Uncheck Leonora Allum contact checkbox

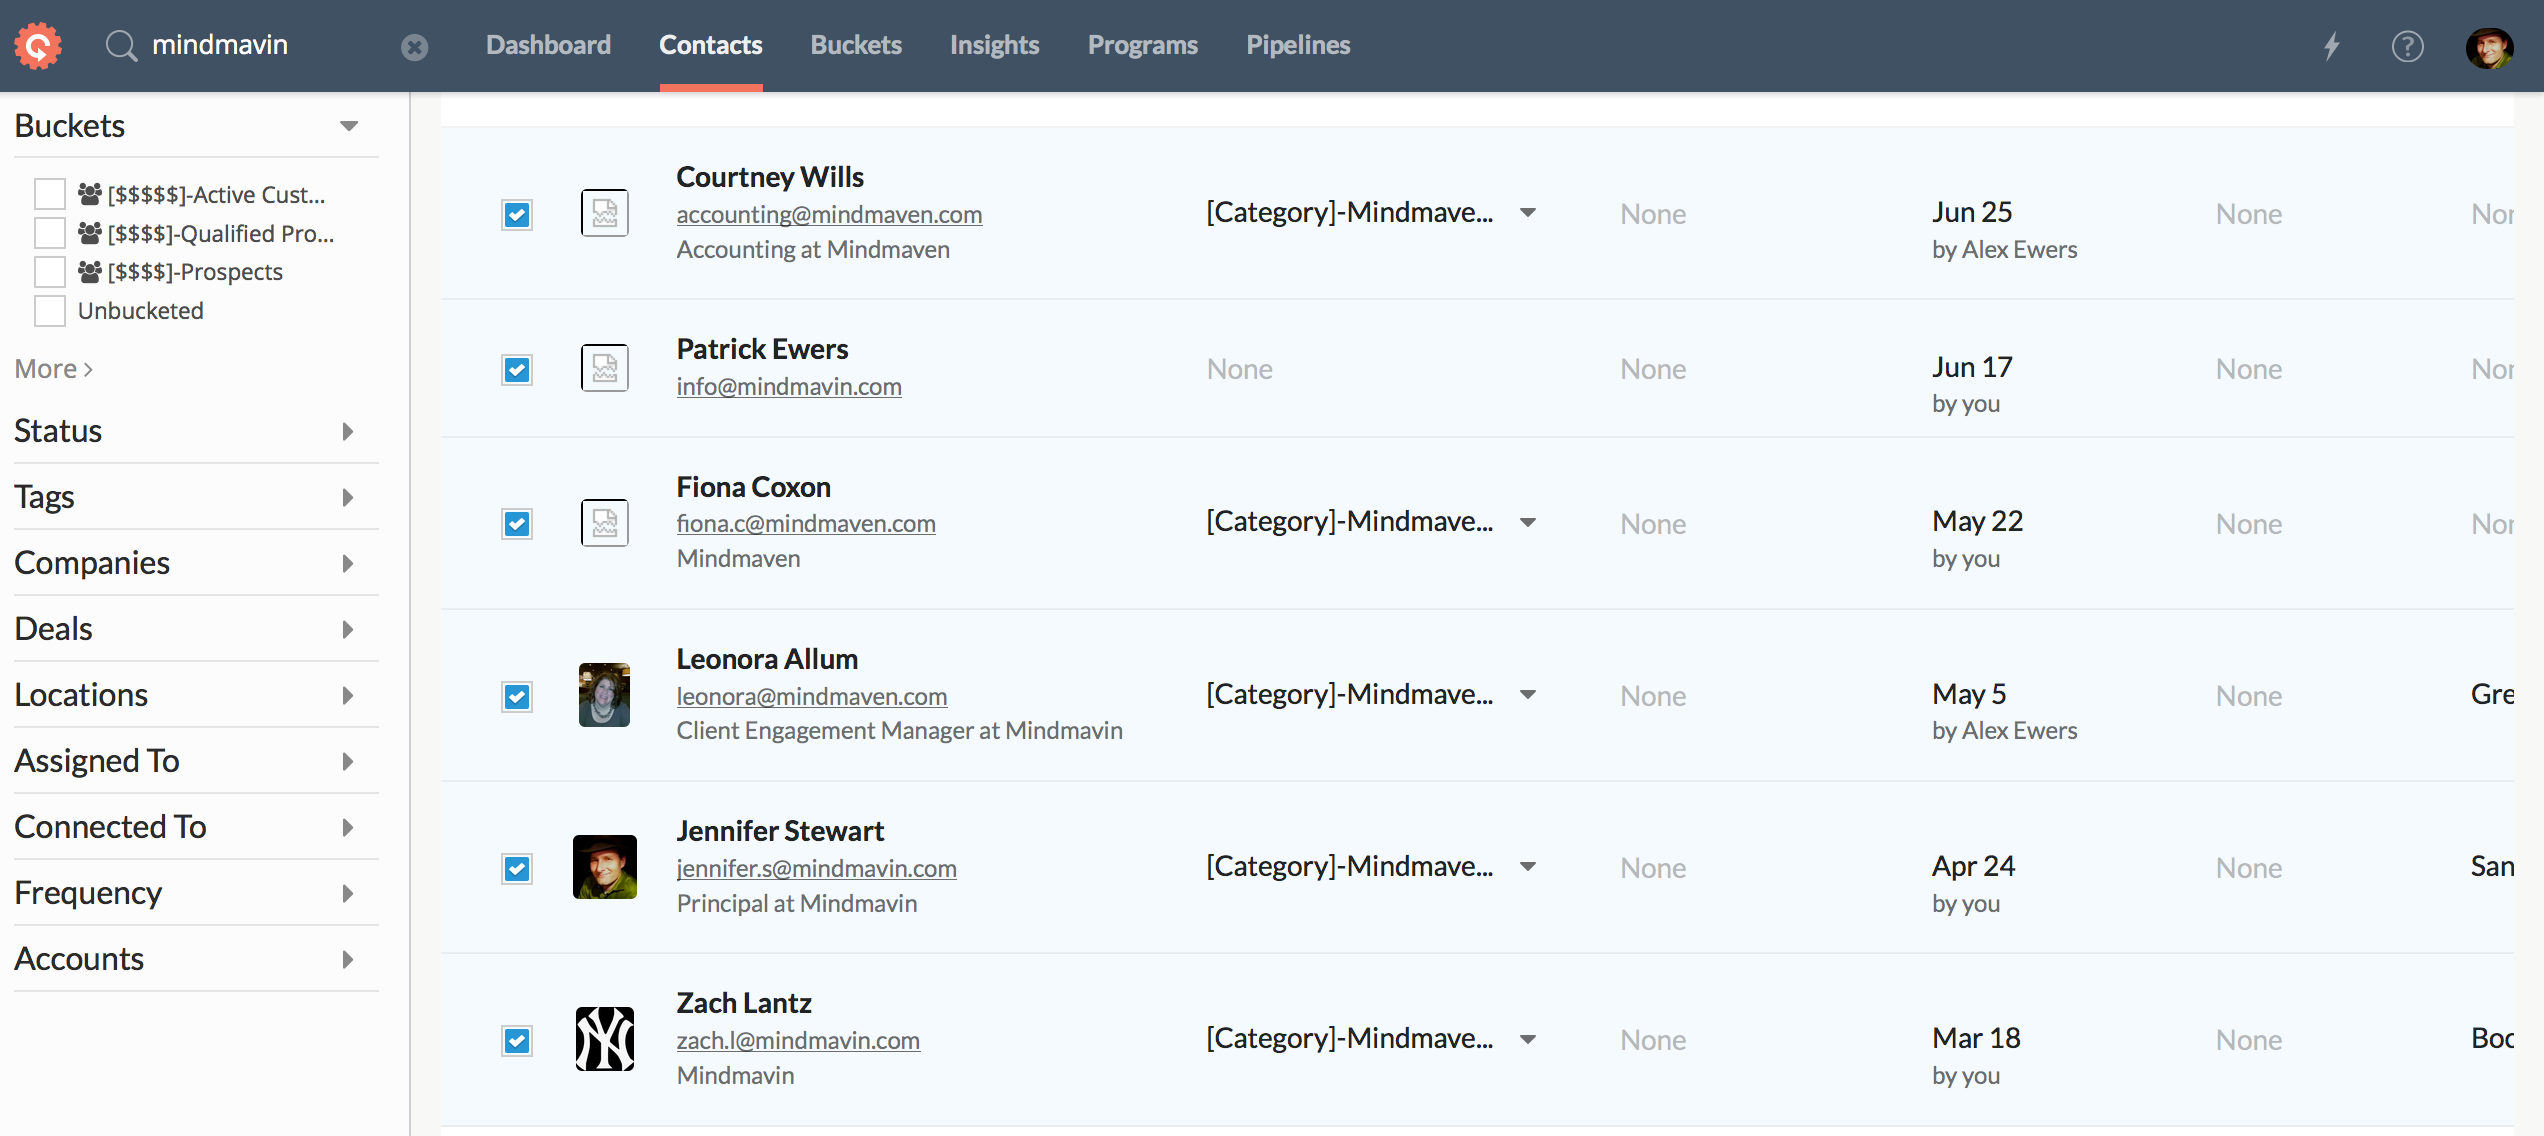coord(517,697)
